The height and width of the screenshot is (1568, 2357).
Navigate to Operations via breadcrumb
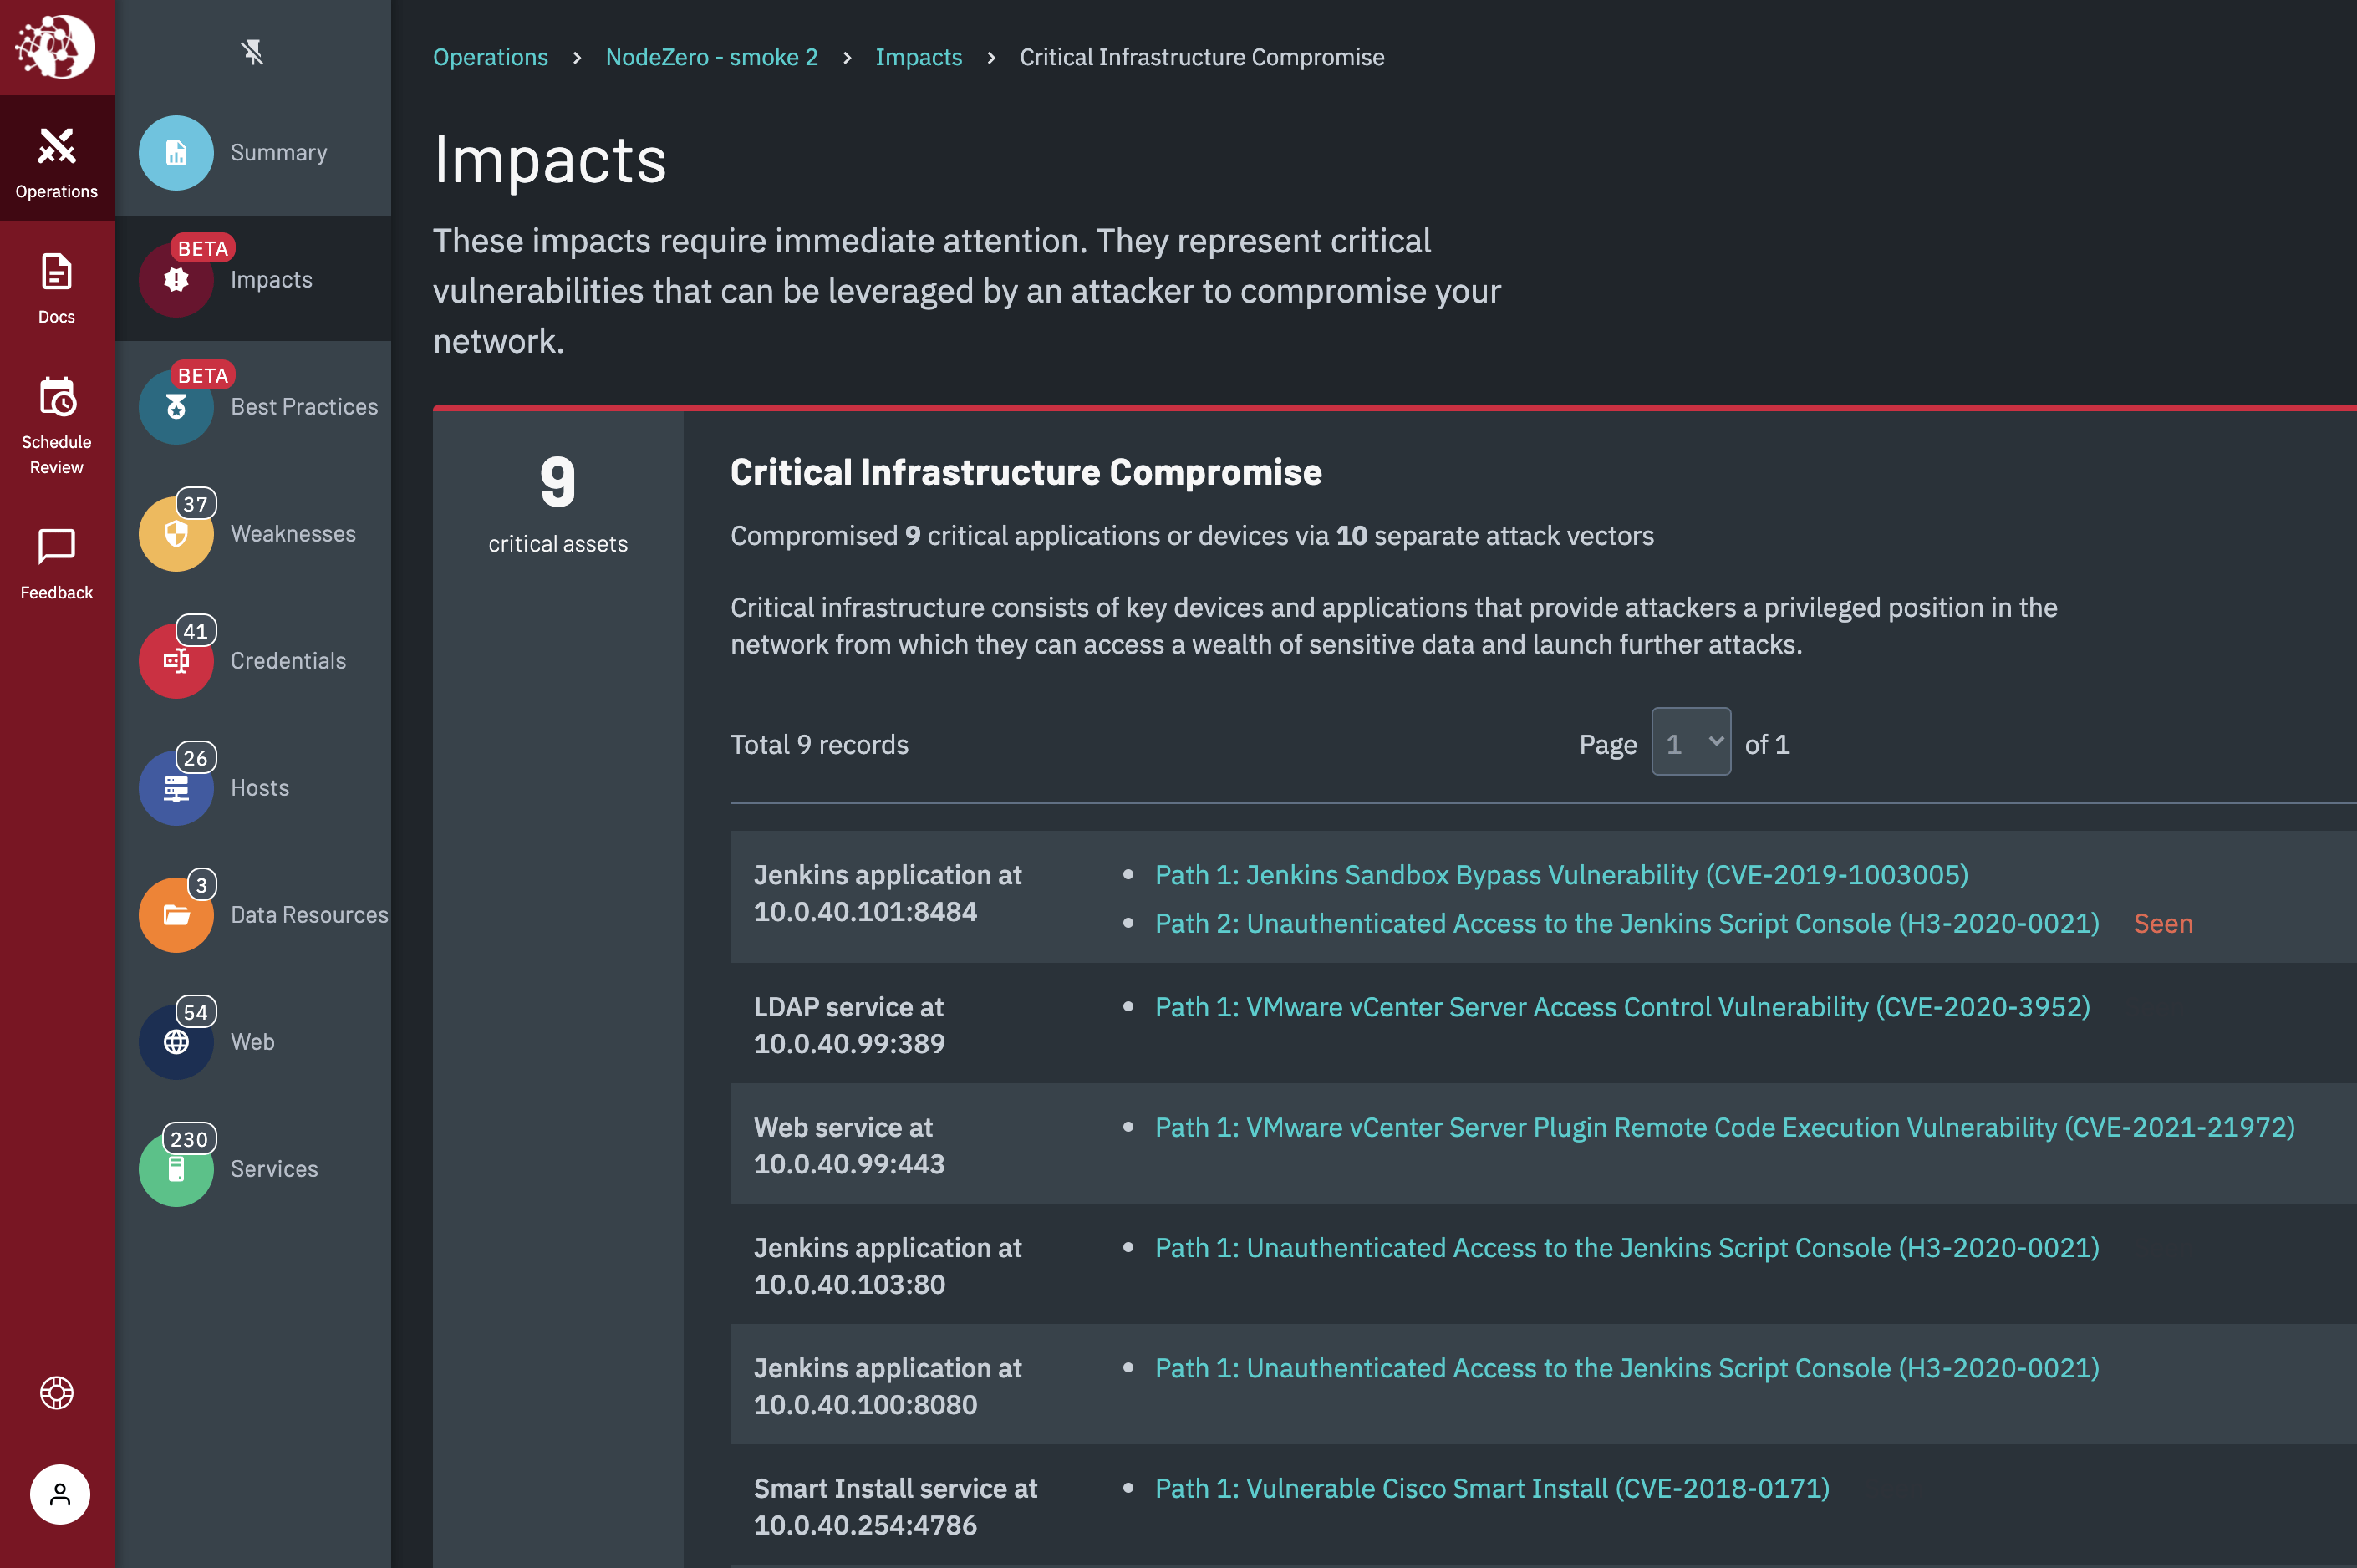[x=490, y=57]
